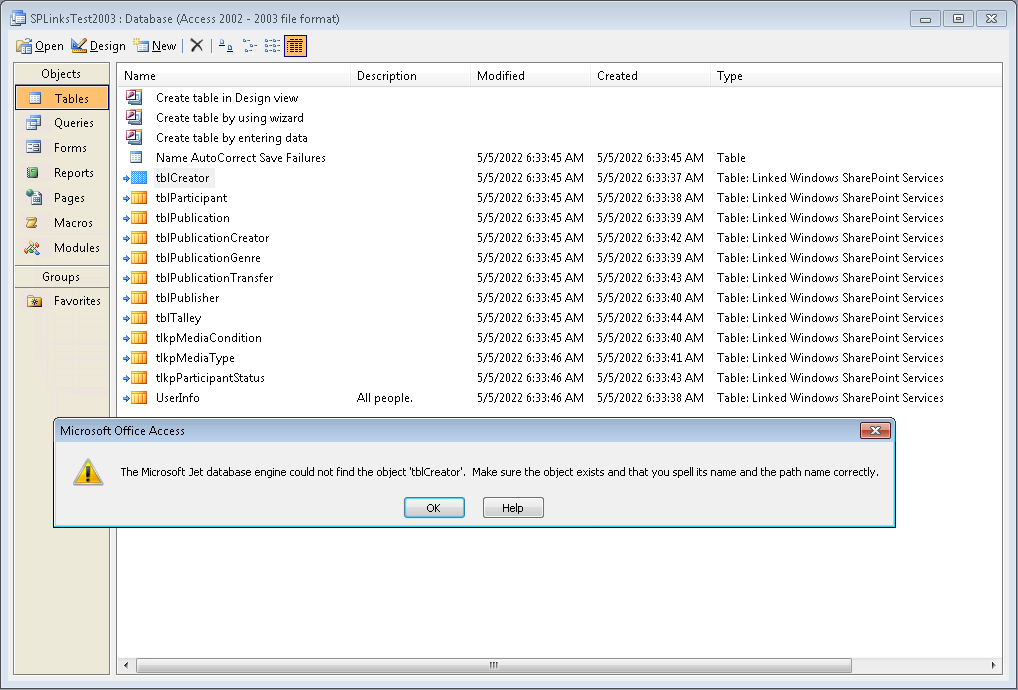Click the Create table in Design view icon
Screen dimensions: 1018x690
[x=134, y=97]
